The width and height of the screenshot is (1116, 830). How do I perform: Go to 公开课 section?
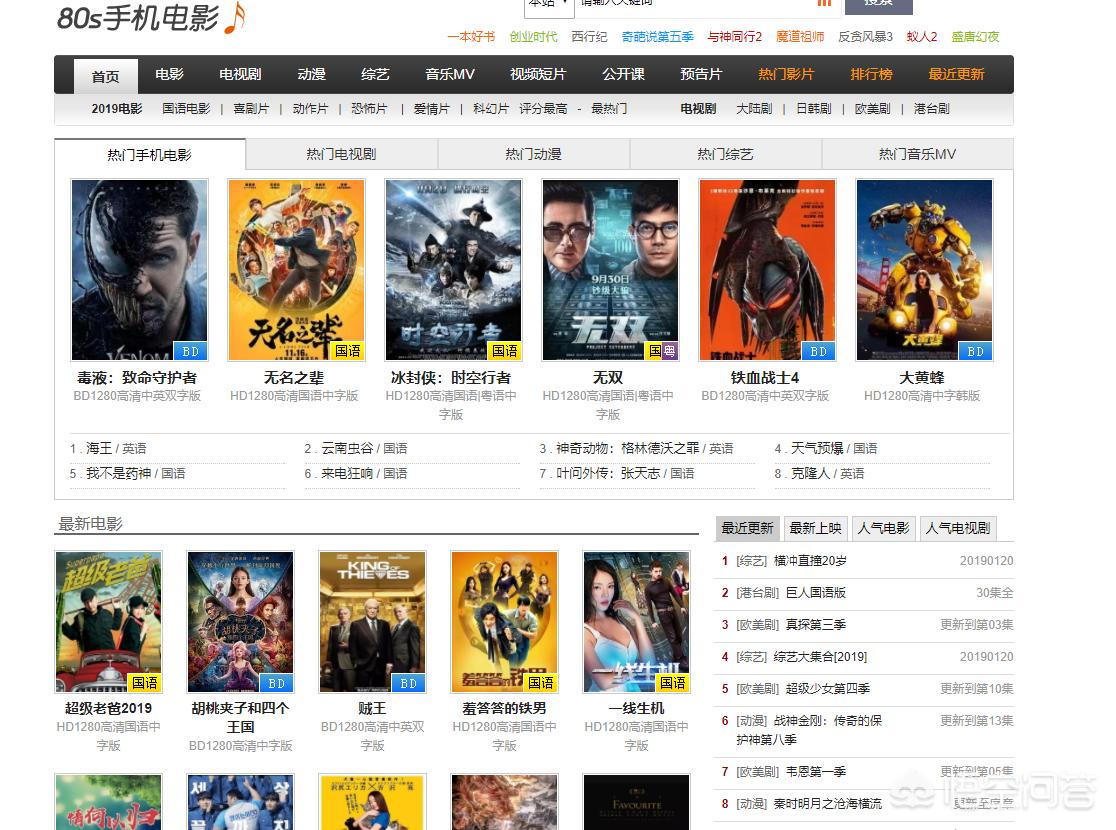(x=623, y=74)
